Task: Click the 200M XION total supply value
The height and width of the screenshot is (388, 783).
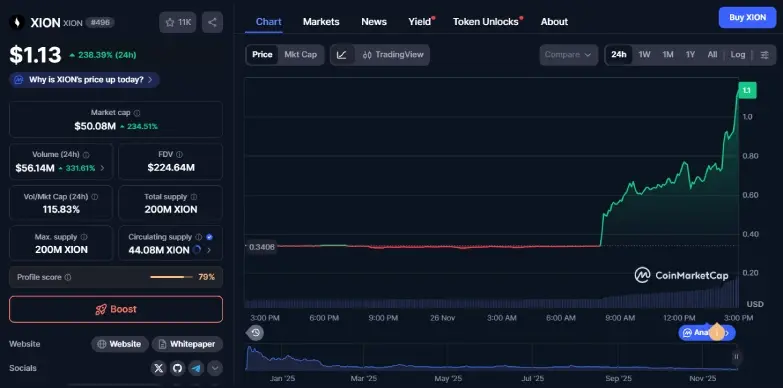Action: tap(171, 209)
